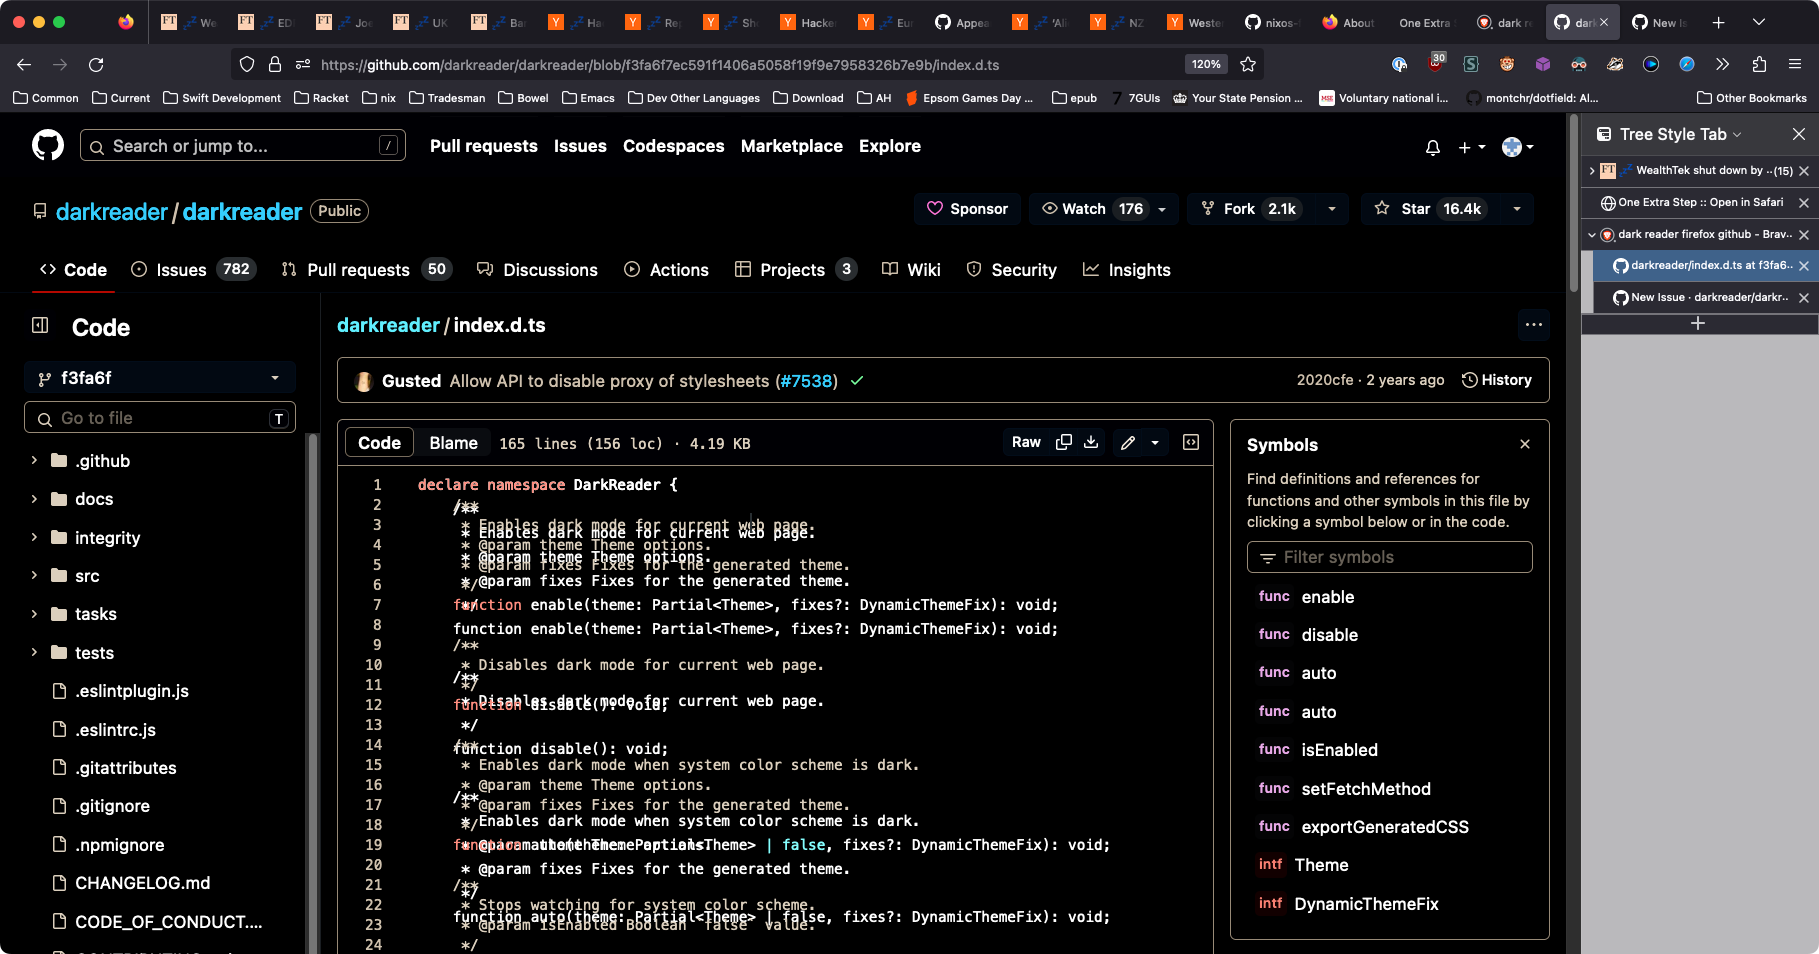Switch to the Blame tab
The width and height of the screenshot is (1819, 954).
[x=452, y=442]
